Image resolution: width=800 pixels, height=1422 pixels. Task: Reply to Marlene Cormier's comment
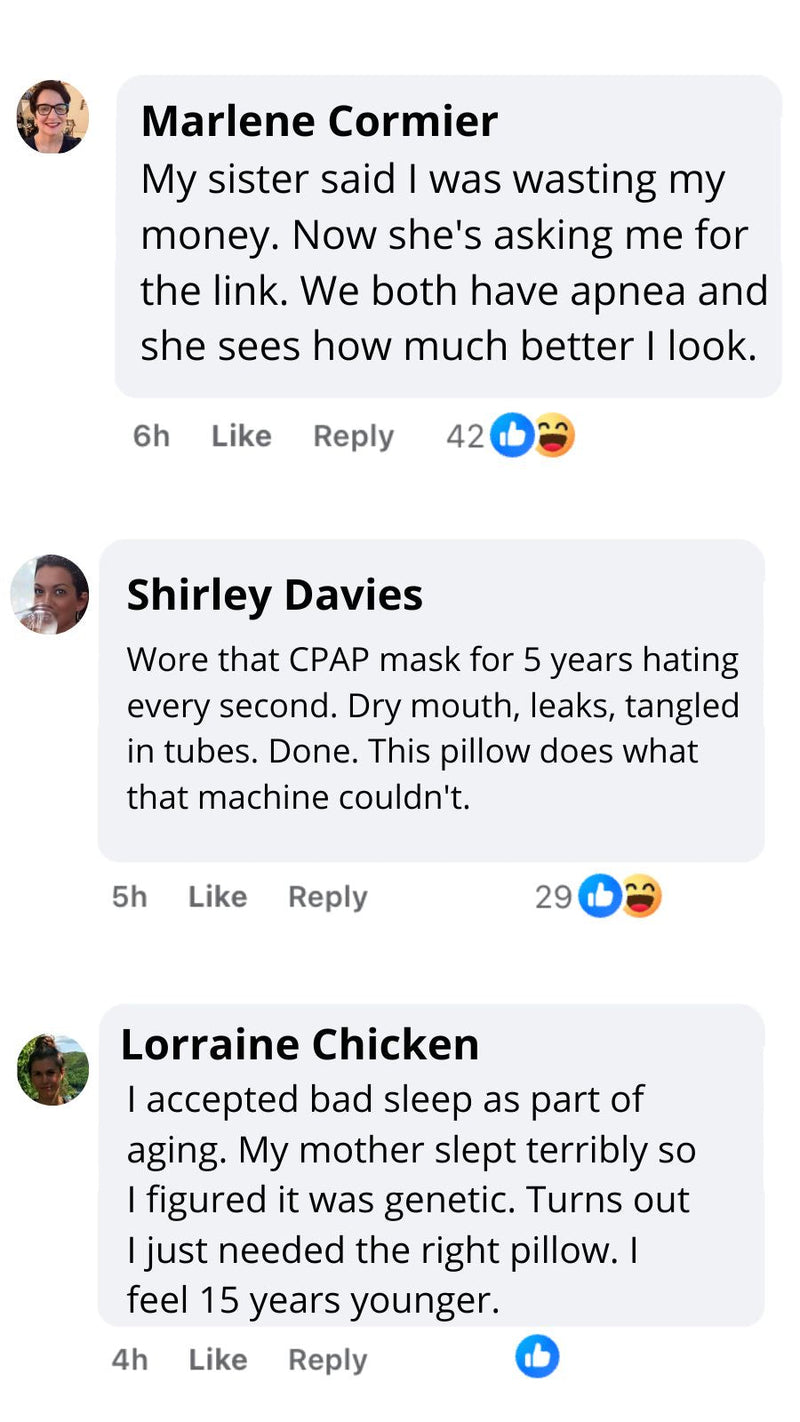coord(353,436)
